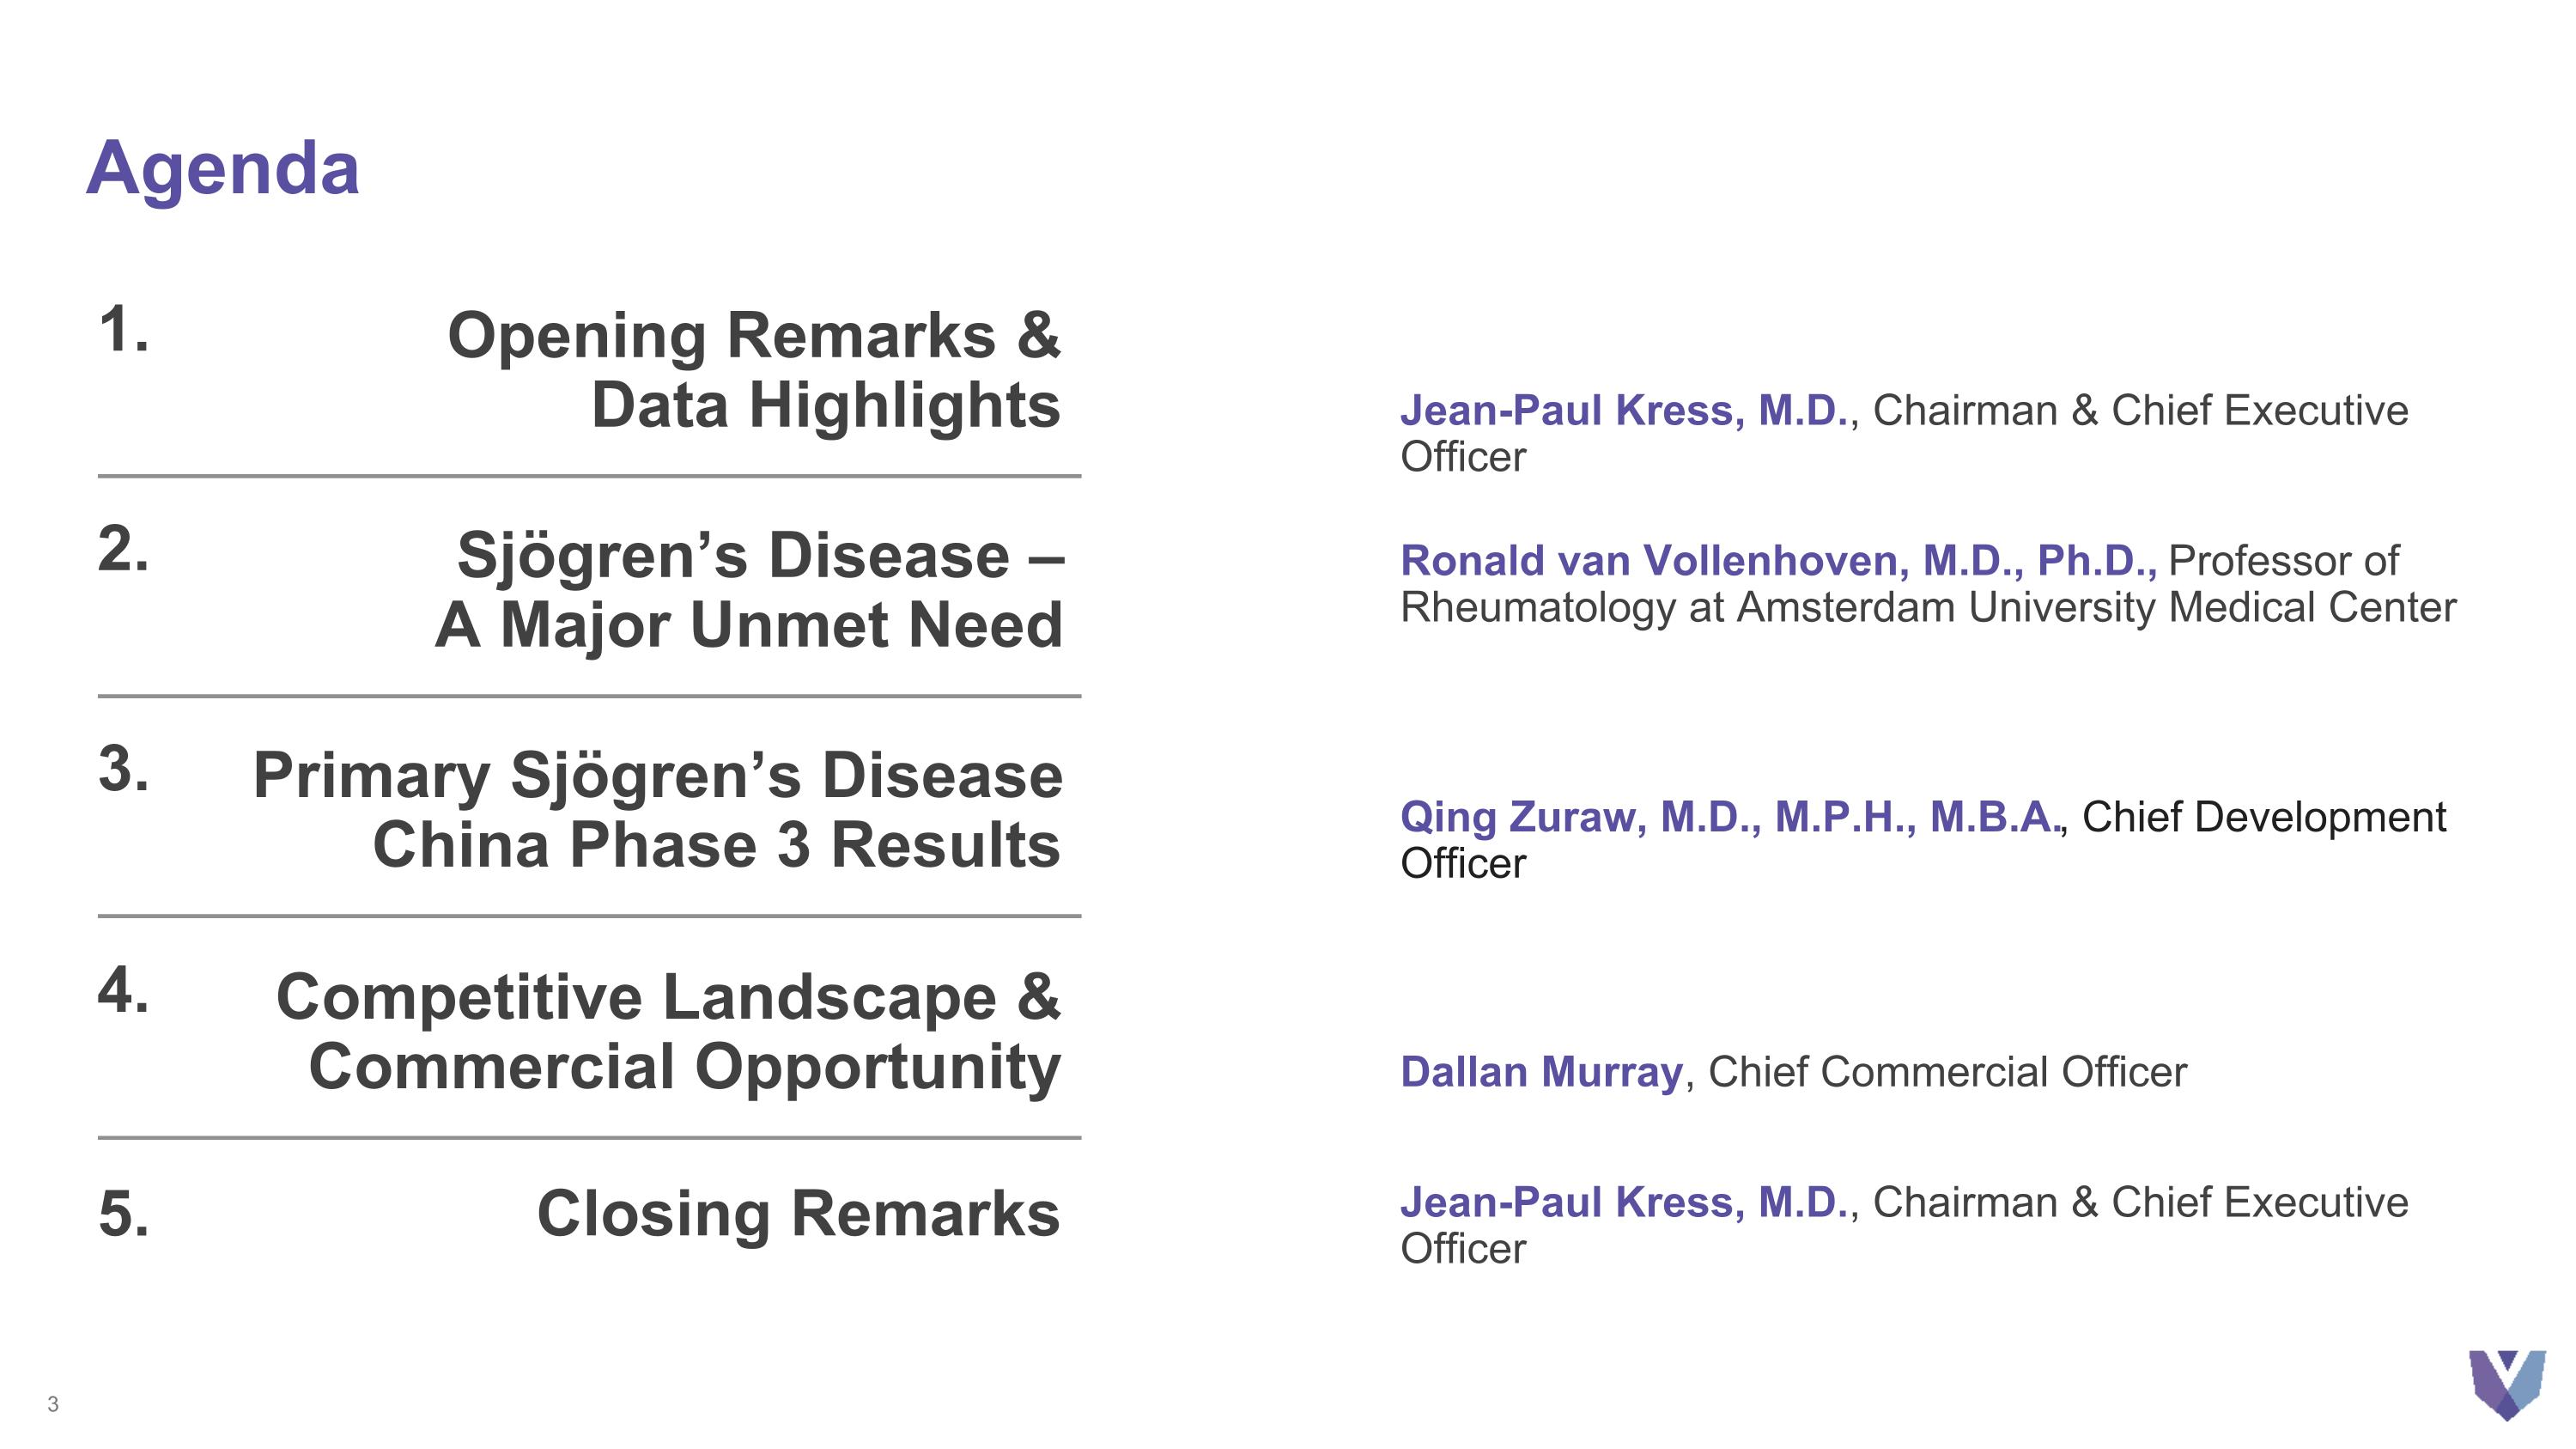Select agenda number 4 marker

[x=123, y=991]
